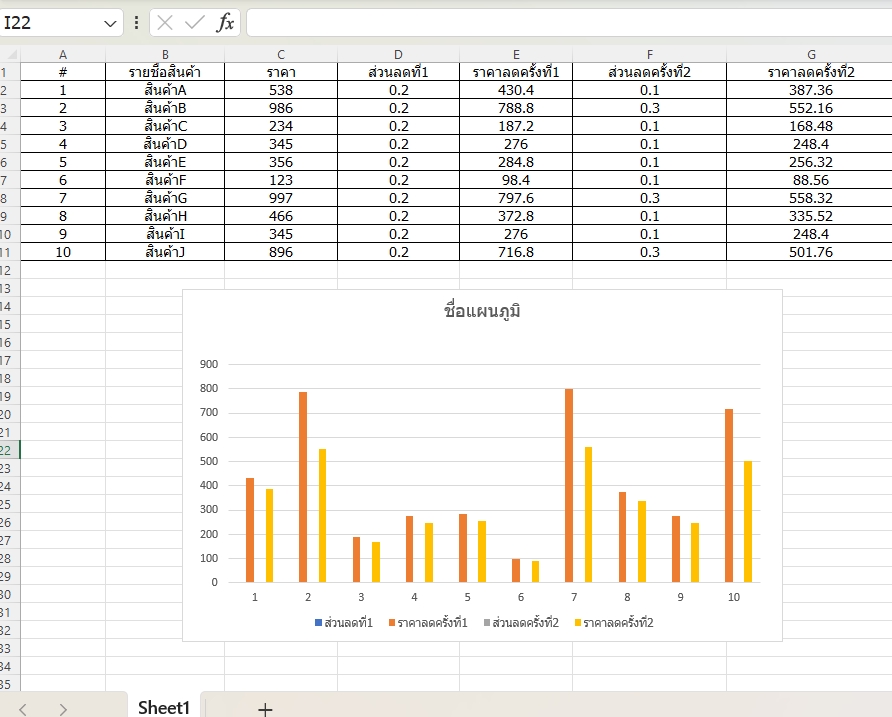Select column G header
The image size is (892, 717).
click(x=810, y=55)
